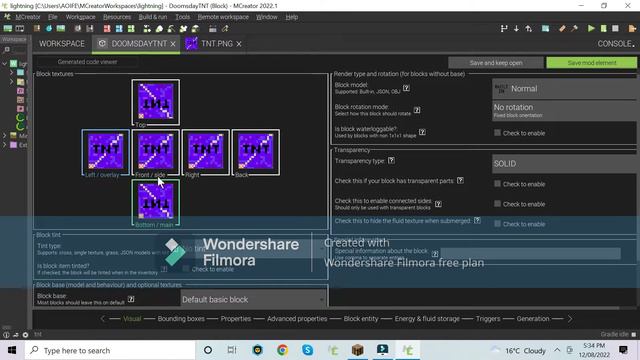Viewport: 640px width, 360px height.
Task: Click info icon in bottom-left status bar
Action: (x=6, y=335)
